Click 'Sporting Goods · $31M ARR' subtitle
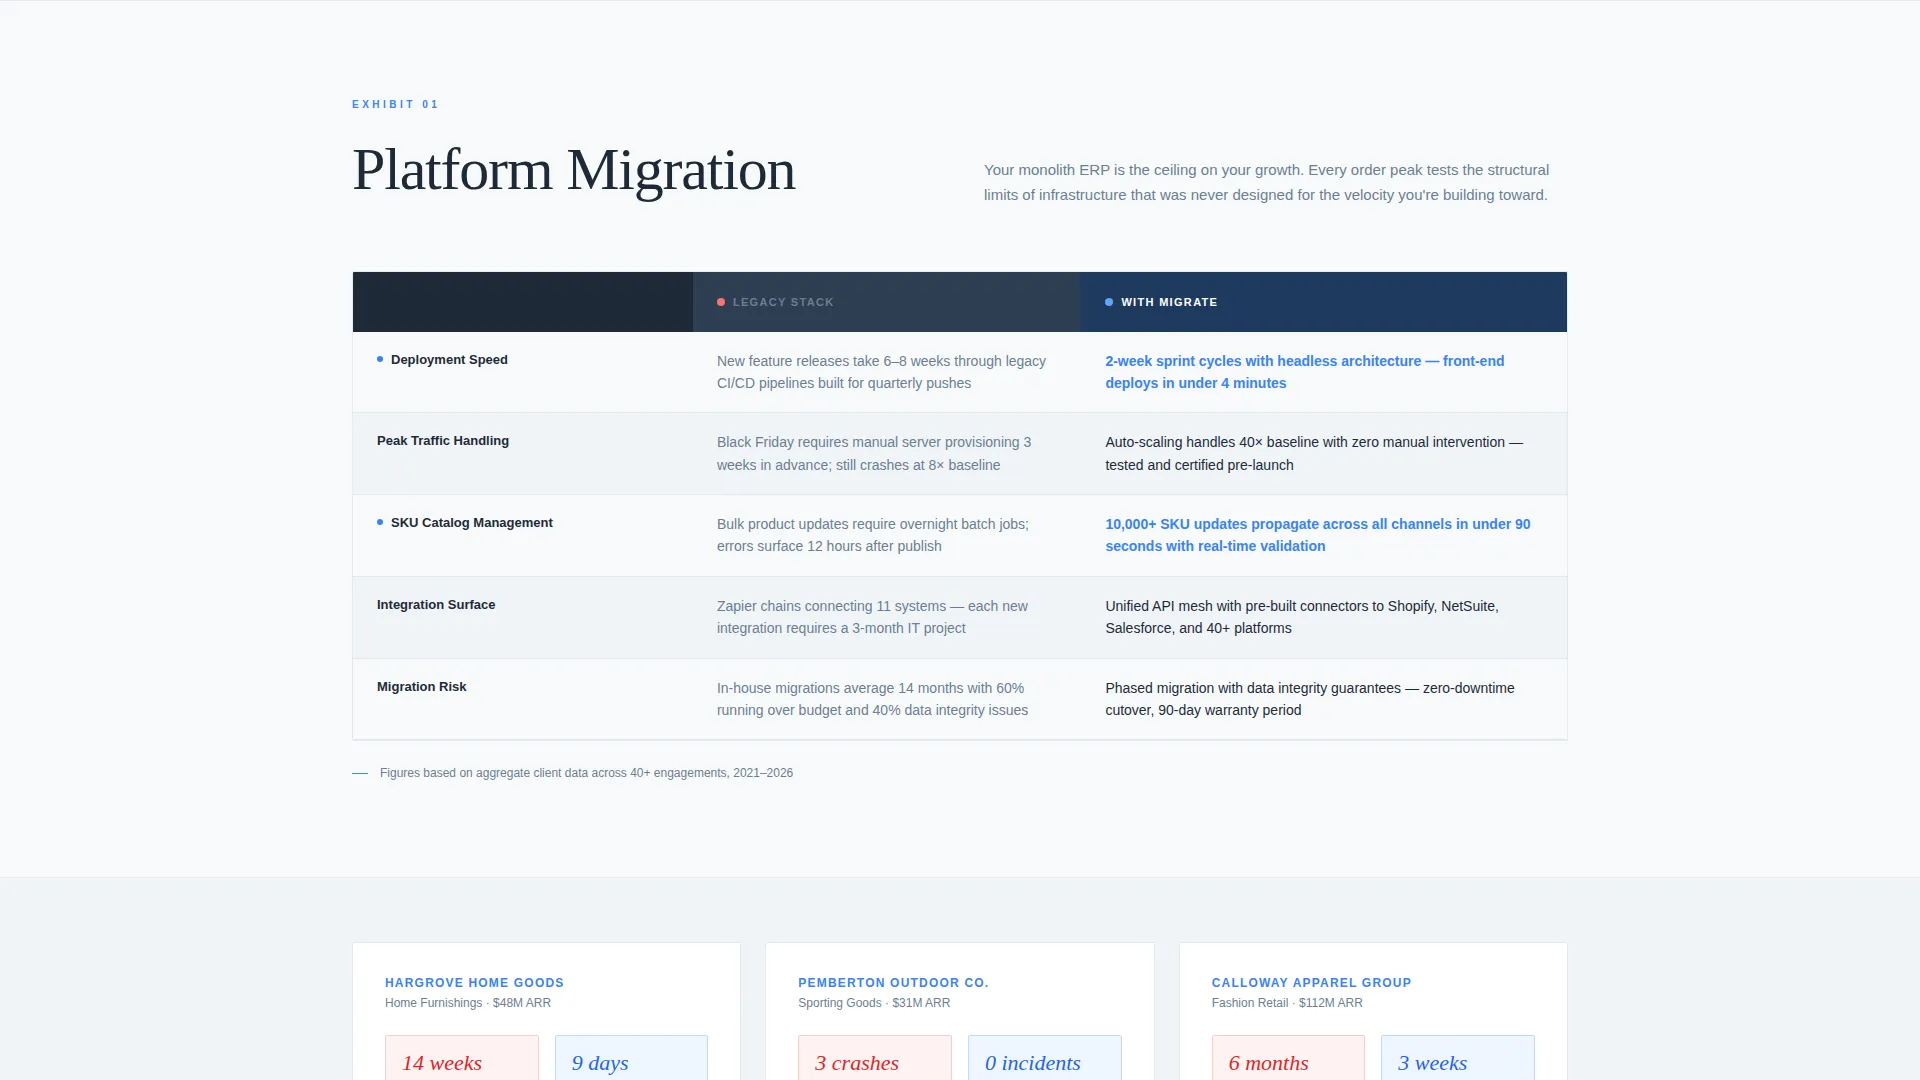 tap(874, 1003)
